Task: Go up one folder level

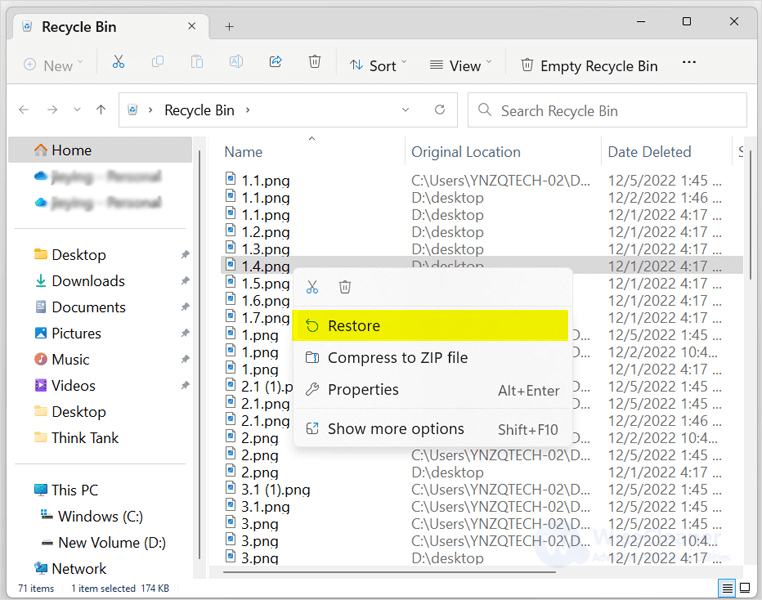Action: 101,110
